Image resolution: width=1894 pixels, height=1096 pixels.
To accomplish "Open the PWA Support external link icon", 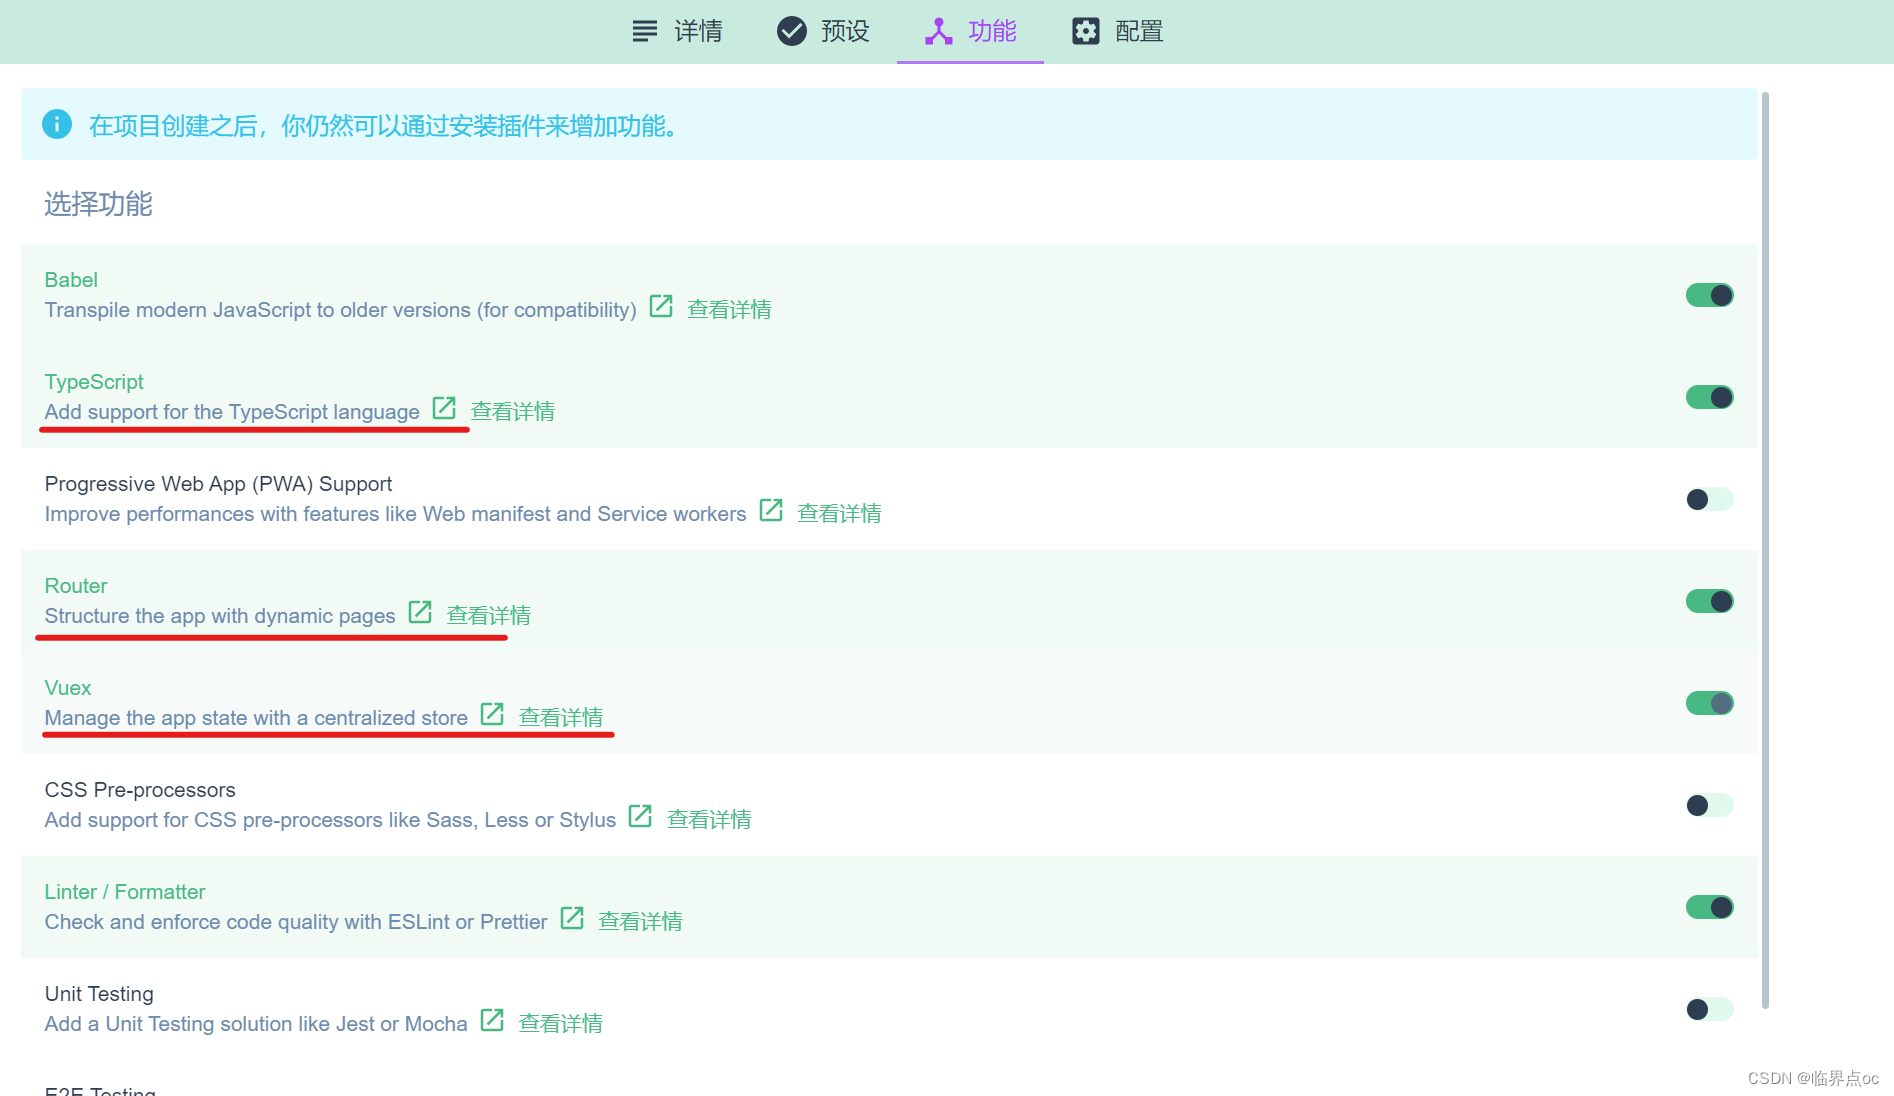I will pos(771,510).
